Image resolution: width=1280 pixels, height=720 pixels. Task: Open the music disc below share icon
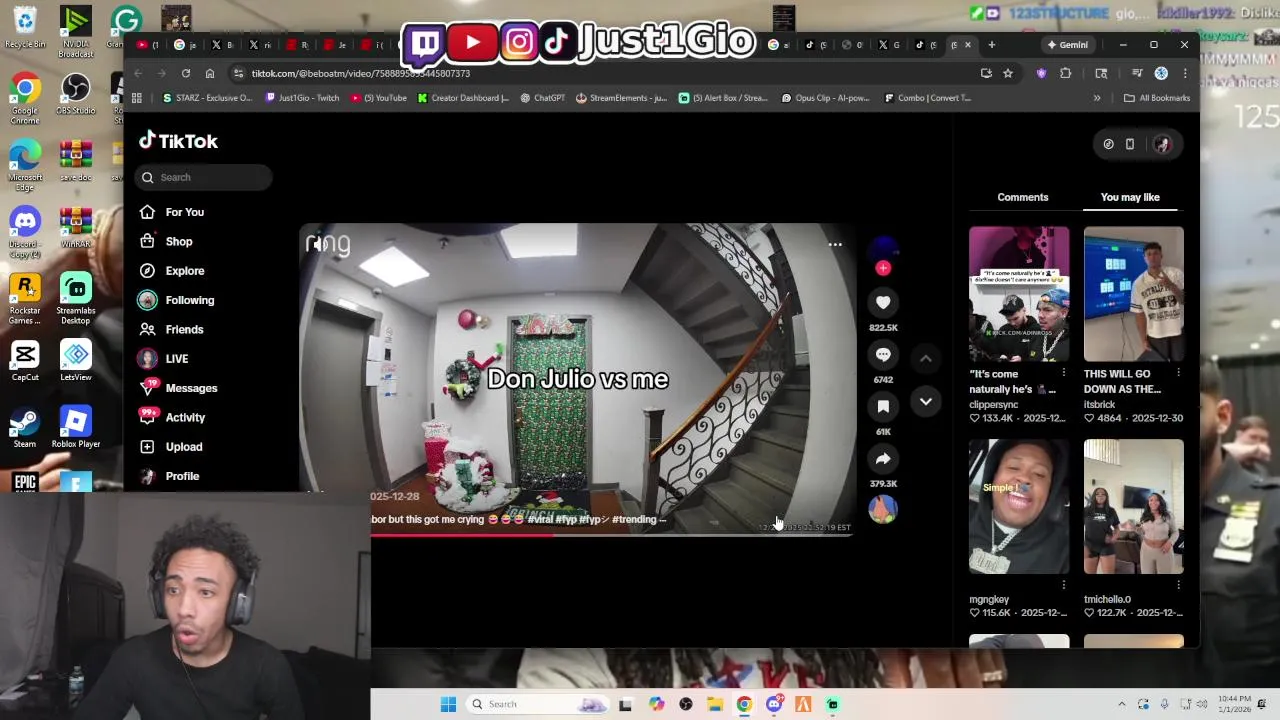[883, 509]
